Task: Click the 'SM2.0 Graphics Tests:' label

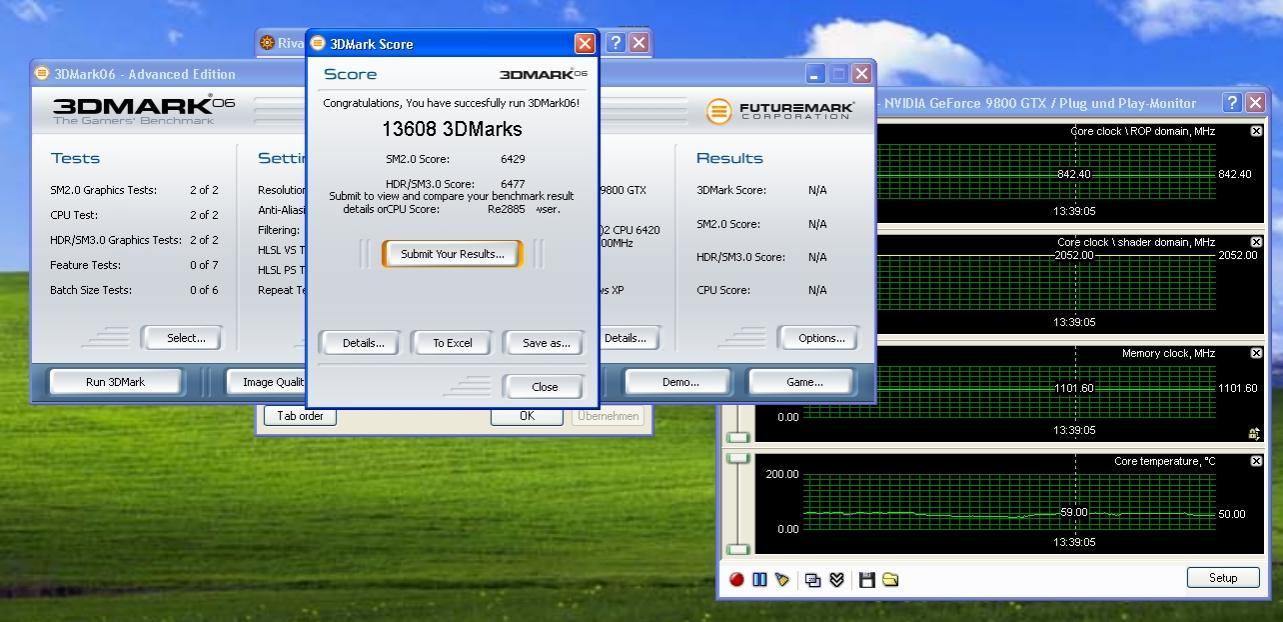Action: click(x=103, y=190)
